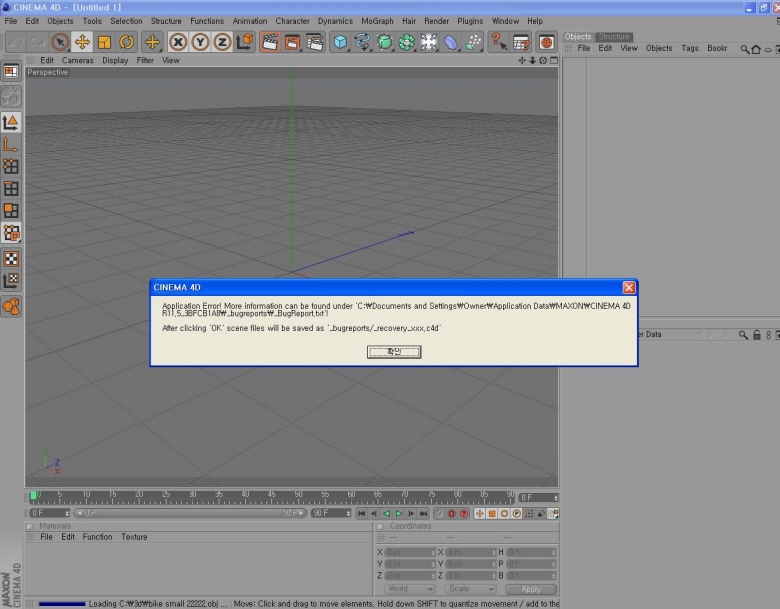
Task: Jump to the animation start
Action: click(362, 513)
